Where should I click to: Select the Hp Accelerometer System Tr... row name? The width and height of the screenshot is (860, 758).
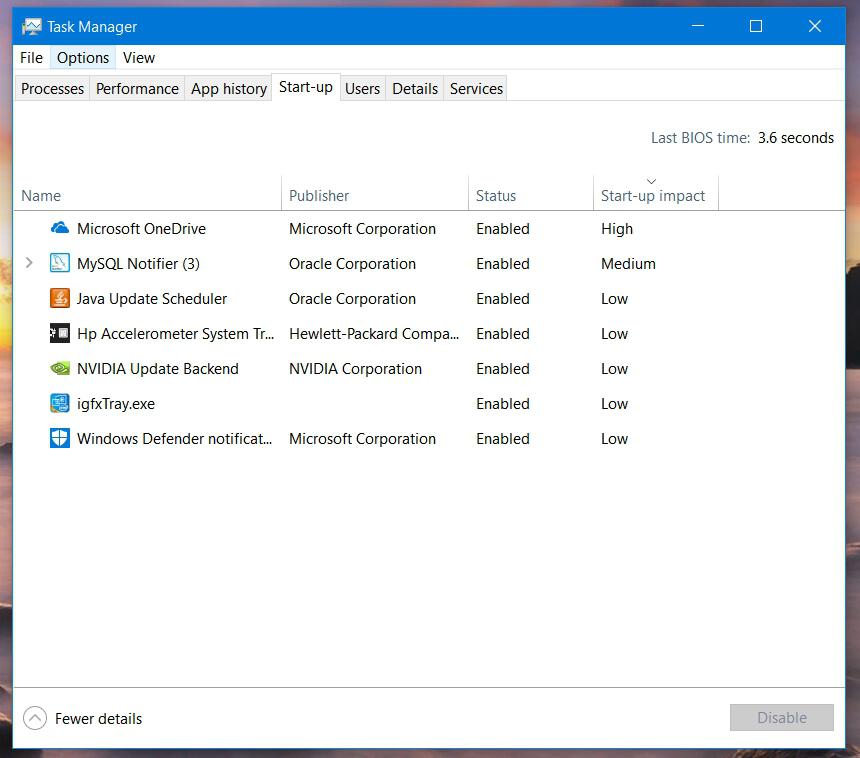(x=176, y=334)
